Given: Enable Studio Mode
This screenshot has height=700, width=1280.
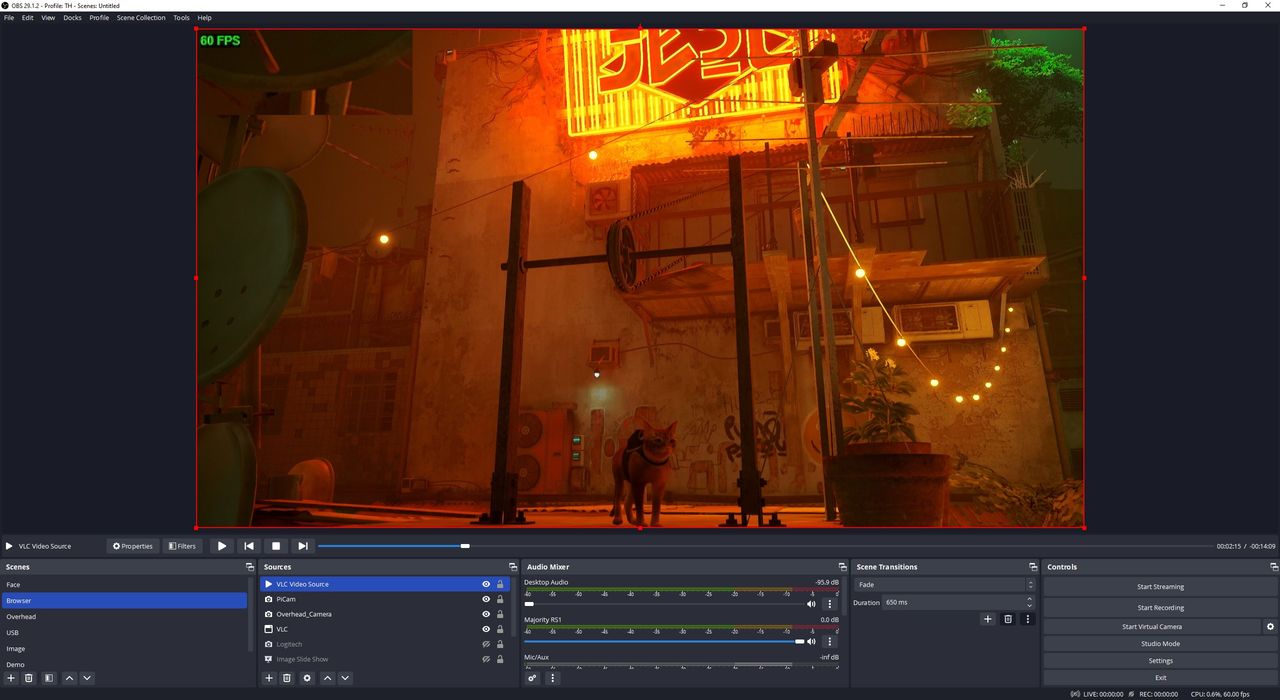Looking at the screenshot, I should [1160, 644].
